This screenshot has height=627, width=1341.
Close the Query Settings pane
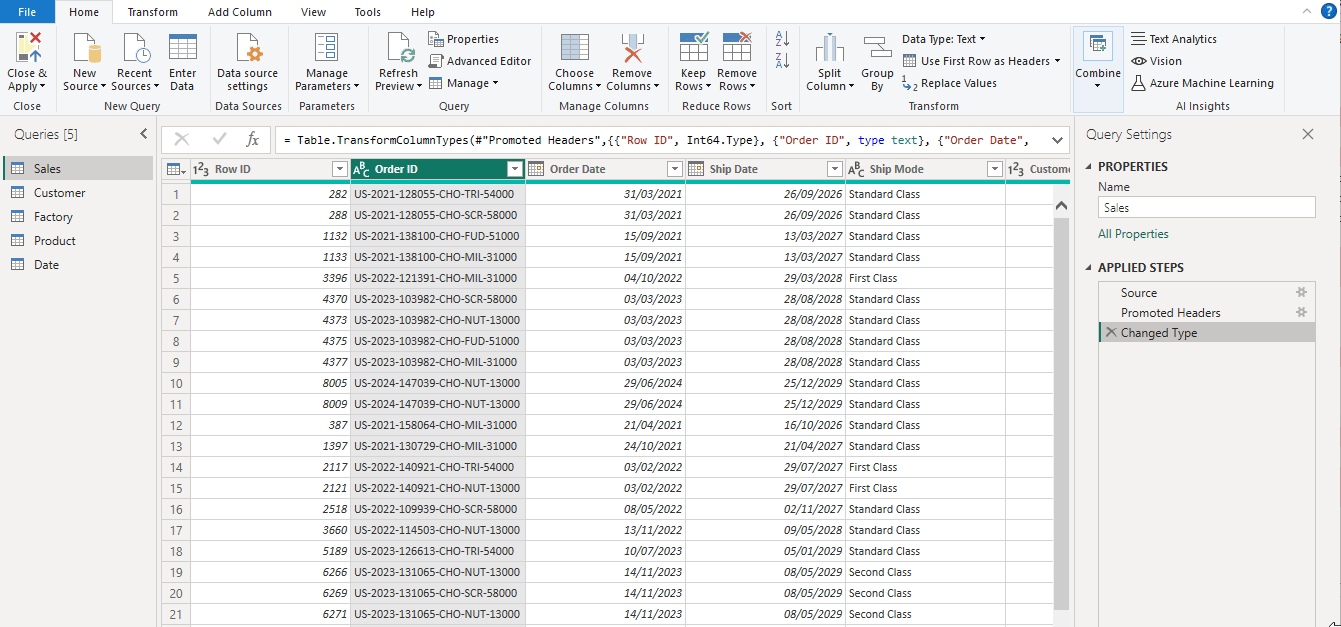click(x=1307, y=134)
